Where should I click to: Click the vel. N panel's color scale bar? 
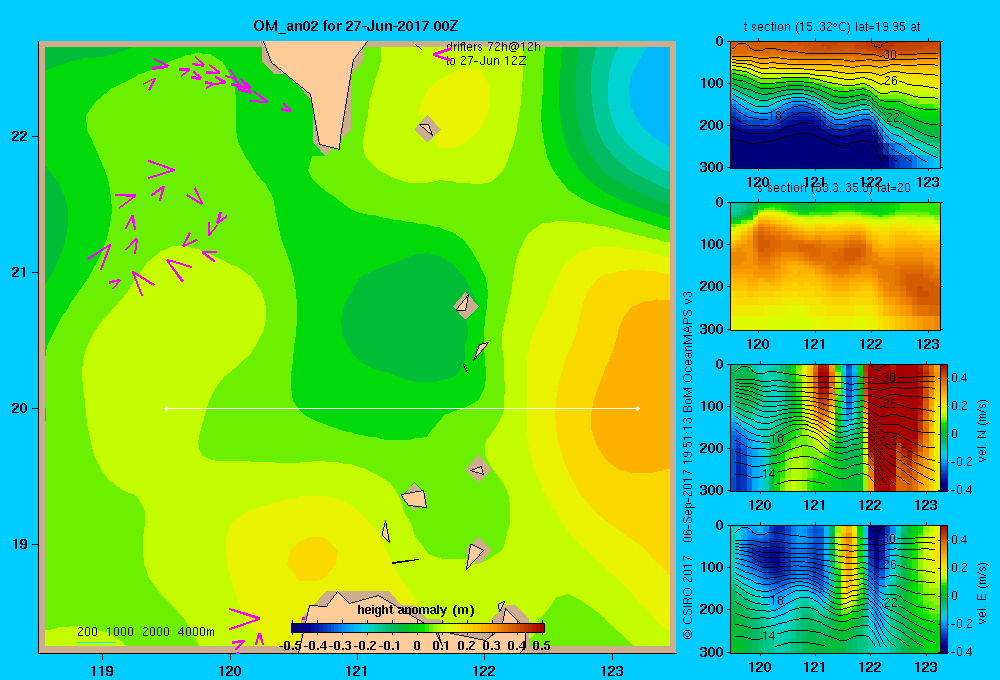click(x=945, y=427)
